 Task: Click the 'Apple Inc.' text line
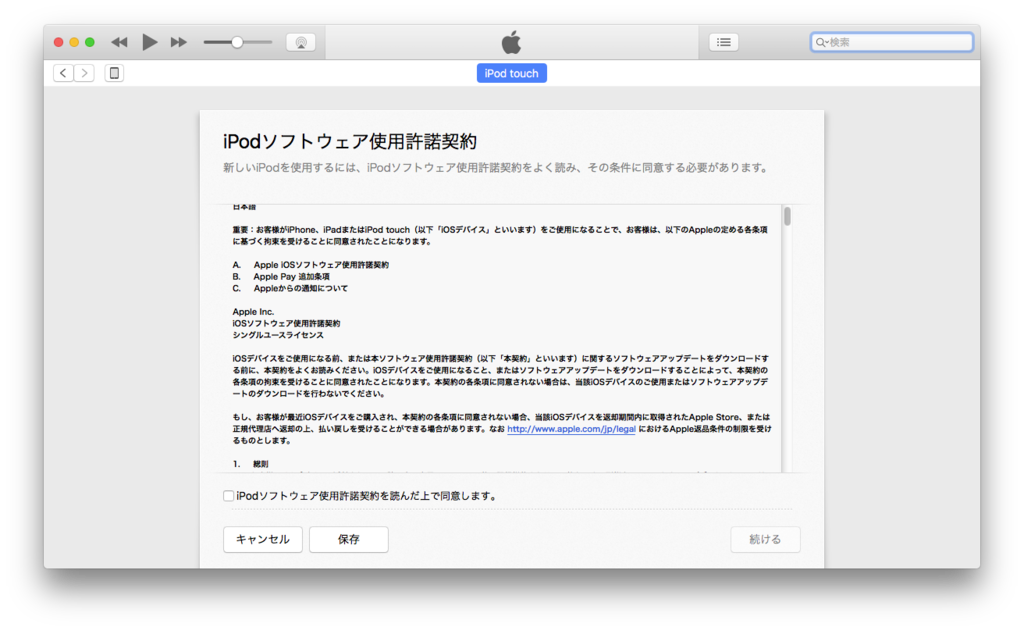253,312
